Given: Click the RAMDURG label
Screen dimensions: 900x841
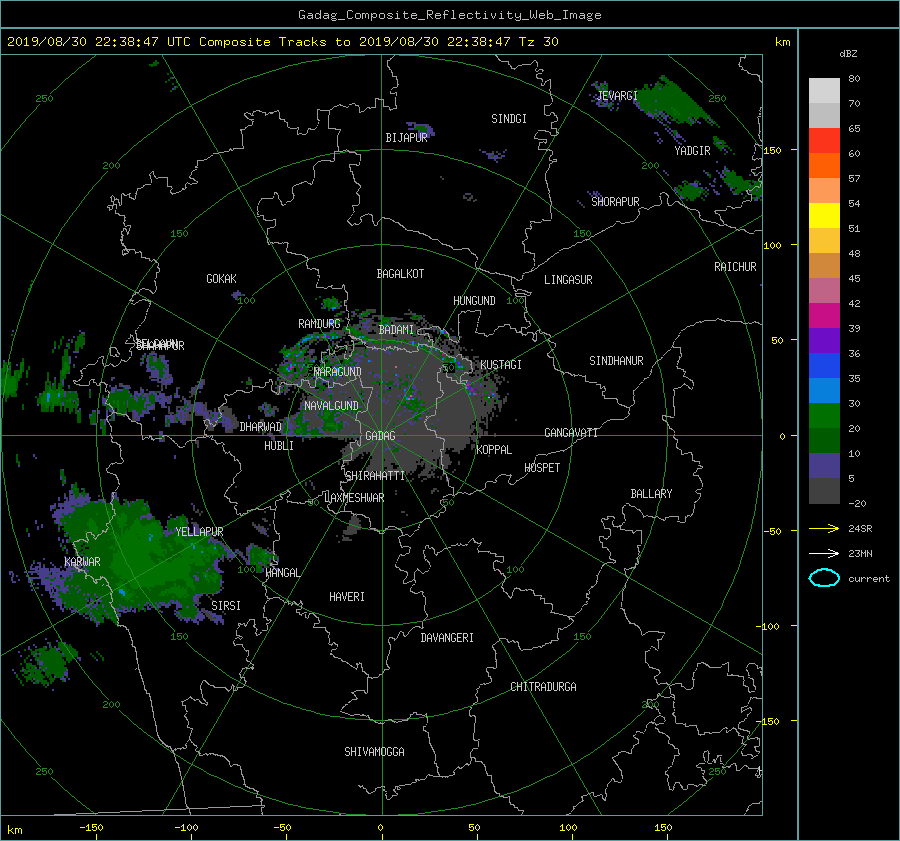Looking at the screenshot, I should tap(319, 324).
